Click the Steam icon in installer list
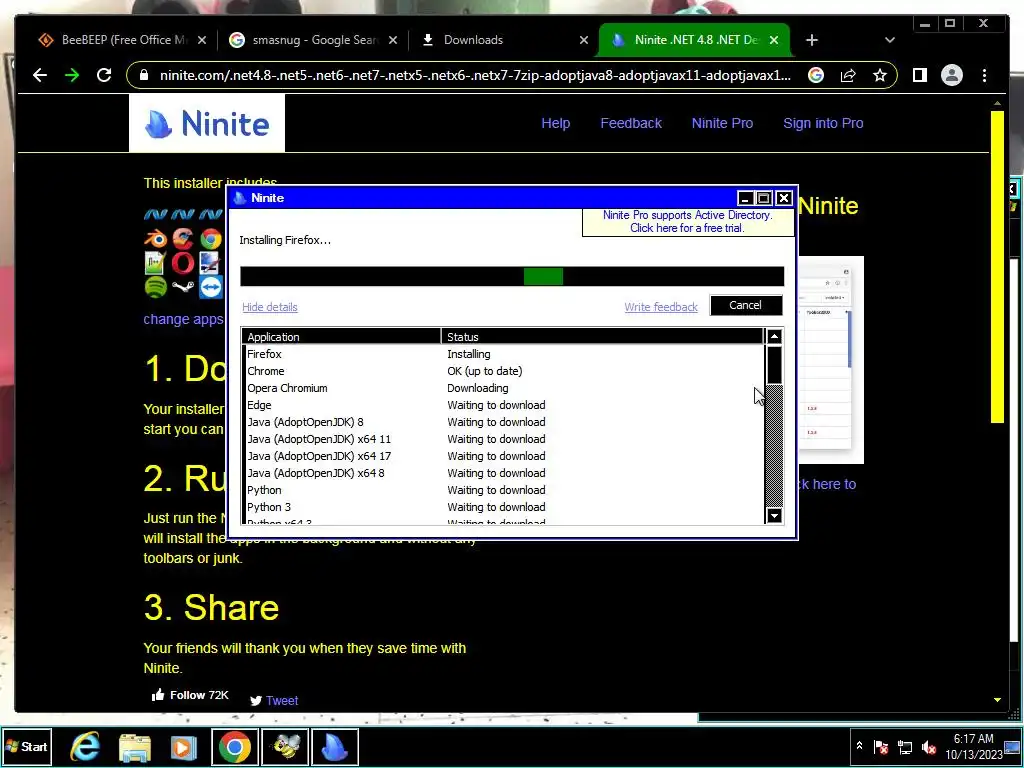 (183, 287)
